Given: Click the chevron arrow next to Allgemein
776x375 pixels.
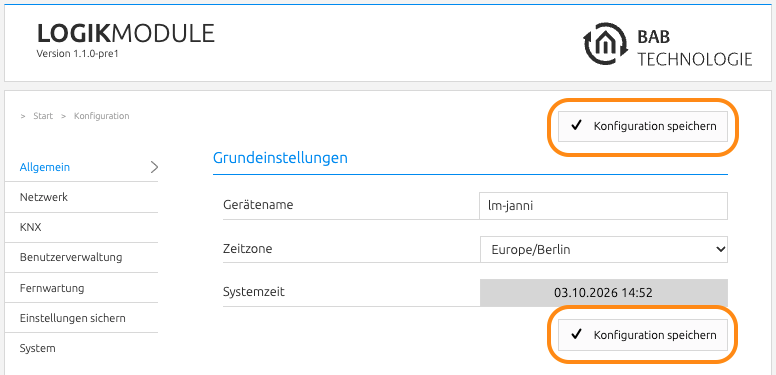Looking at the screenshot, I should (154, 167).
